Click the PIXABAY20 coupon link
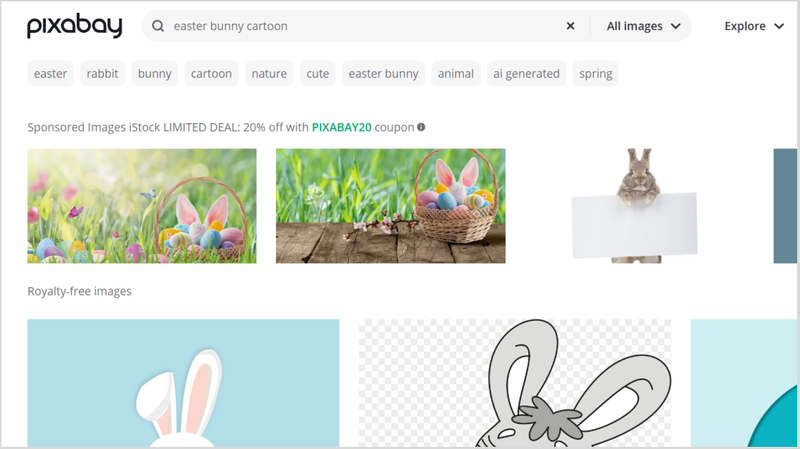Viewport: 800px width, 449px height. 341,127
